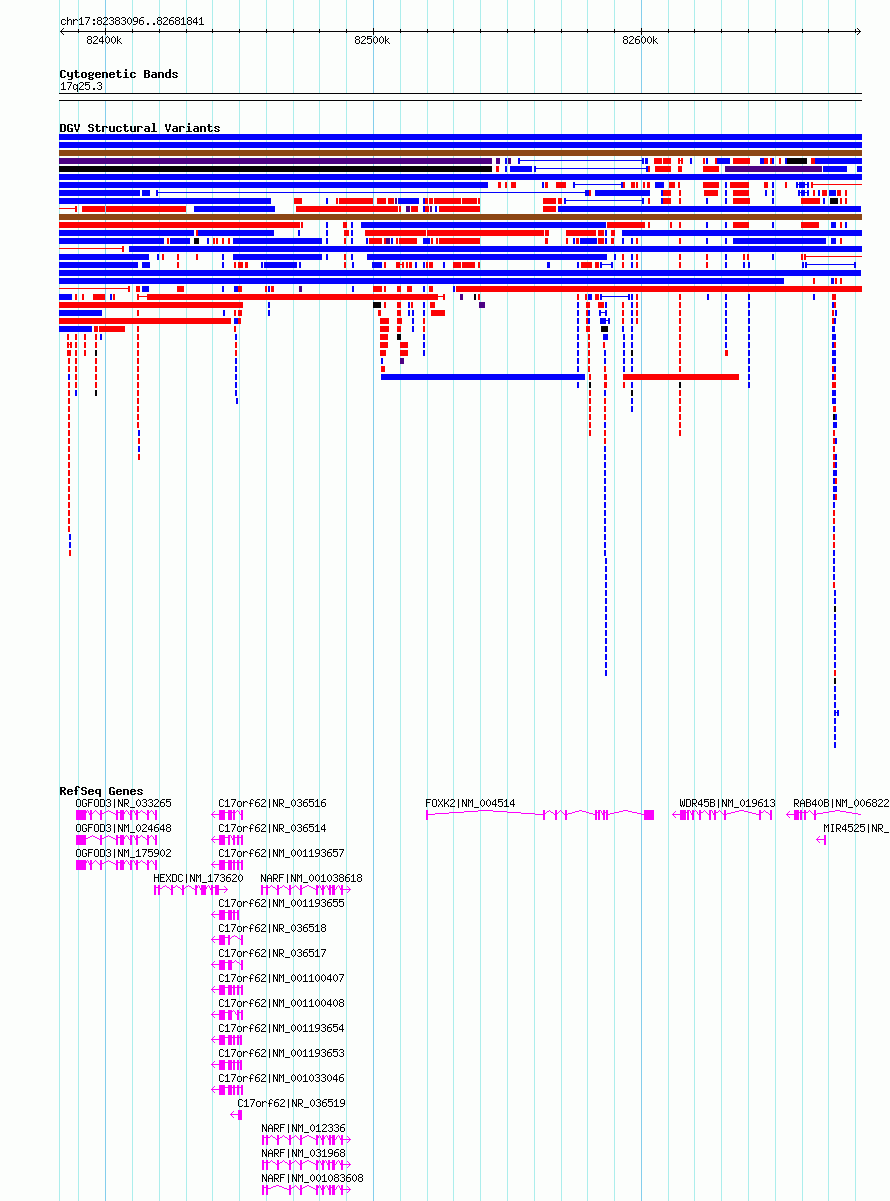Screen dimensions: 890x1201
Task: Click the FOXK2|NM_004514 gene label
Action: click(x=470, y=803)
